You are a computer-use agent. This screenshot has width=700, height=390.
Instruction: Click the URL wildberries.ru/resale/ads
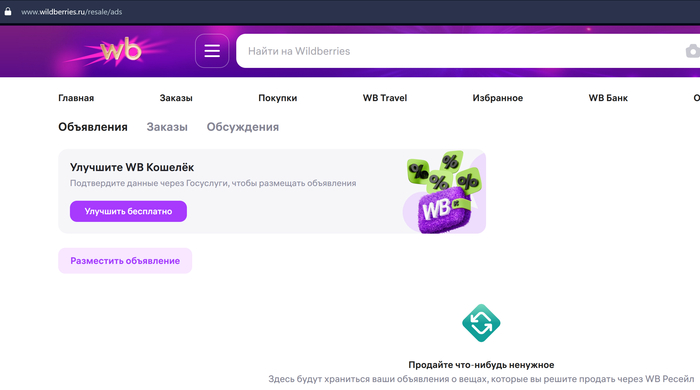click(x=71, y=12)
